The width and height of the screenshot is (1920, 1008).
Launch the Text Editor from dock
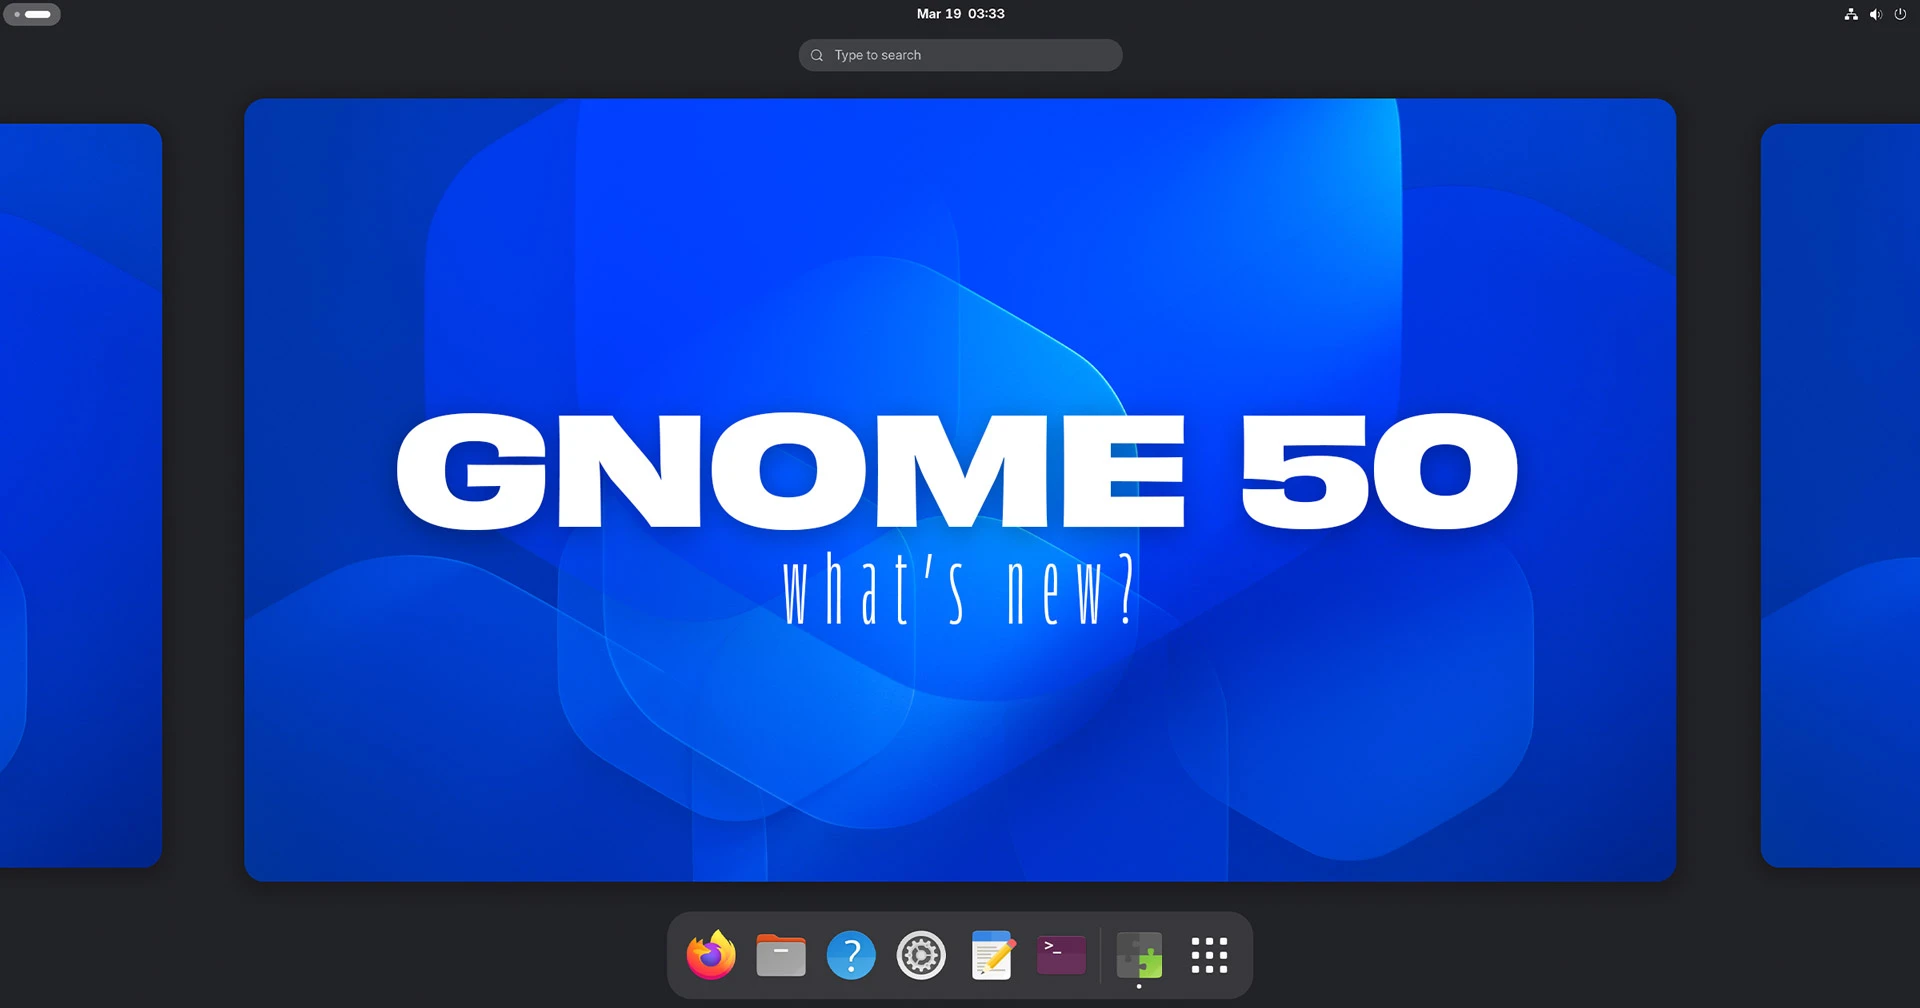[x=992, y=956]
